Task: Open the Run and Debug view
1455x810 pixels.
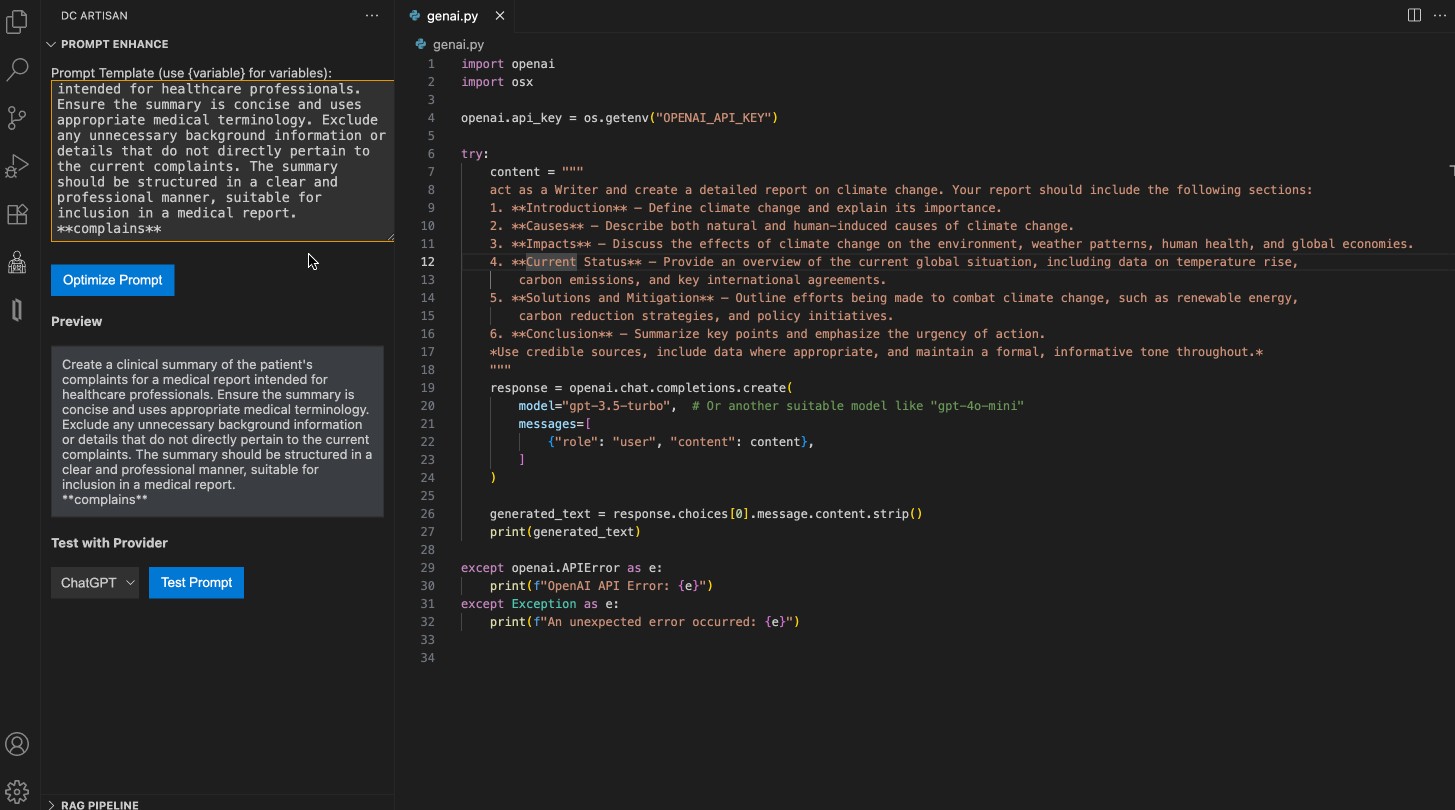Action: coord(17,166)
